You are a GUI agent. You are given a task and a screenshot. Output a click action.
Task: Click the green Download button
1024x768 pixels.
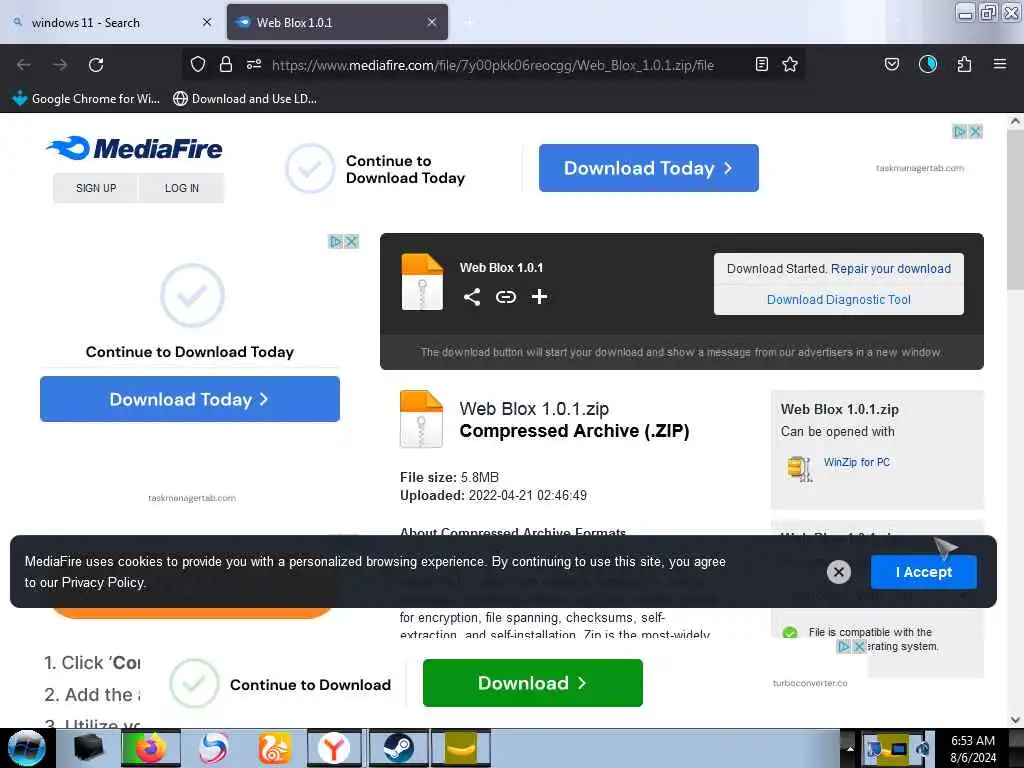pos(532,683)
